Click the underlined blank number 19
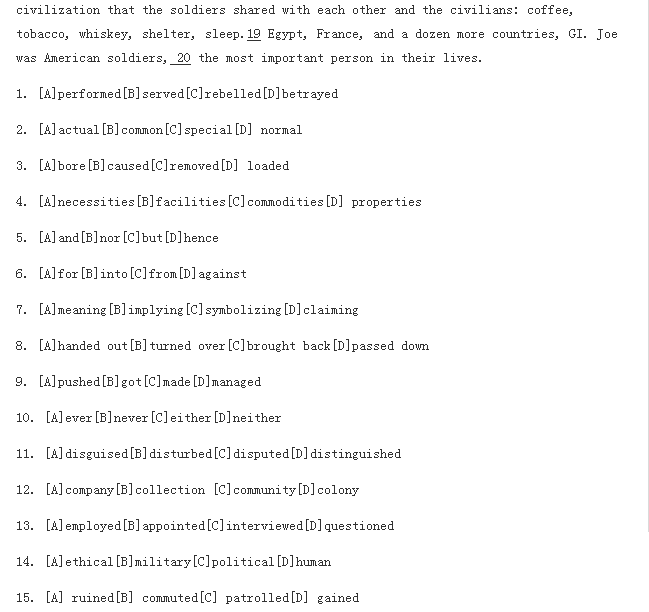Viewport: 649px width, 612px height. [254, 34]
